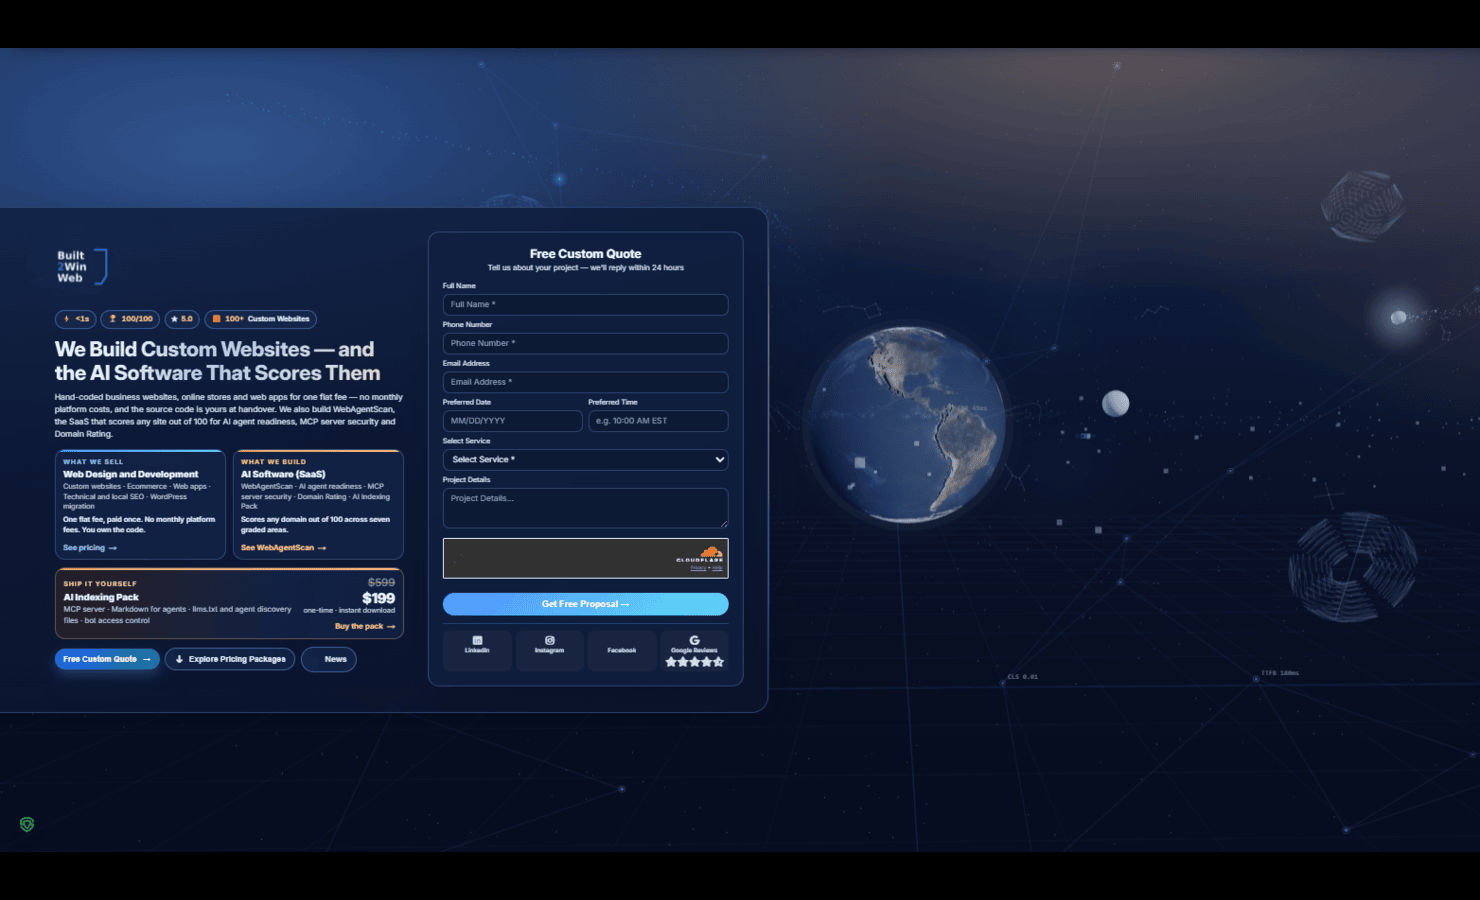
Task: Click the Preferred Date field
Action: [512, 421]
